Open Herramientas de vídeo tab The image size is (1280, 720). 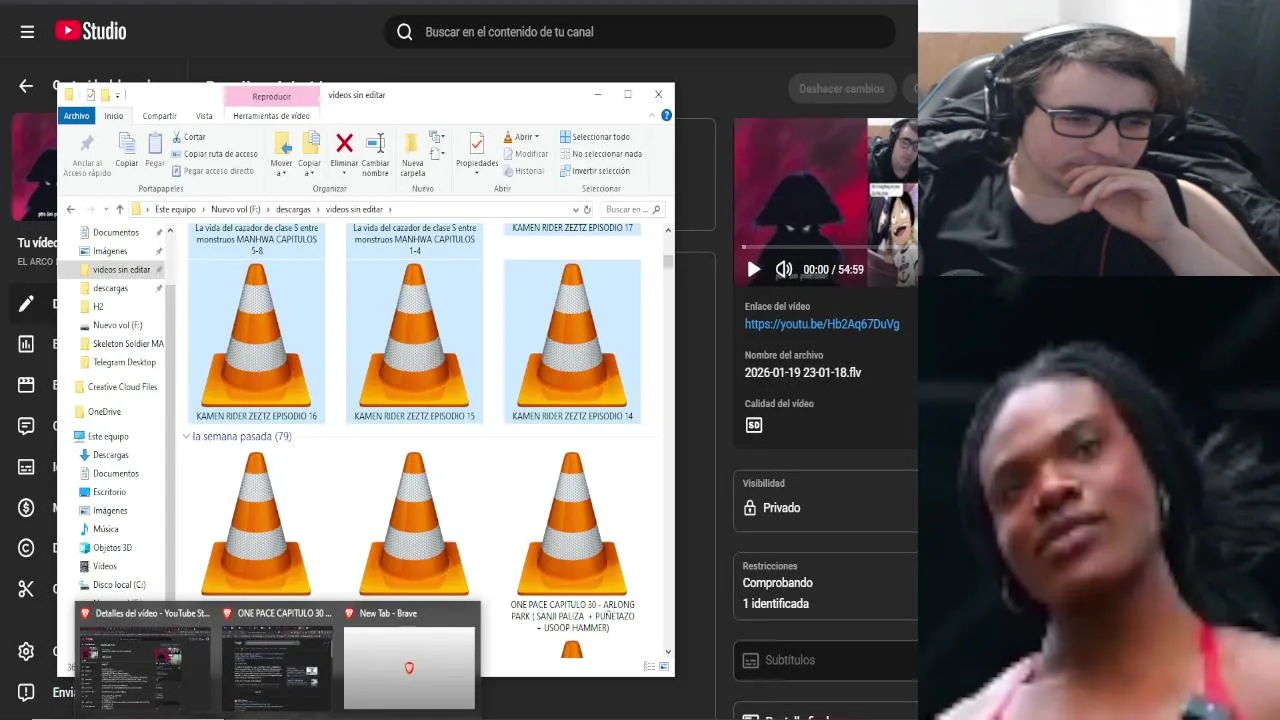pyautogui.click(x=271, y=116)
